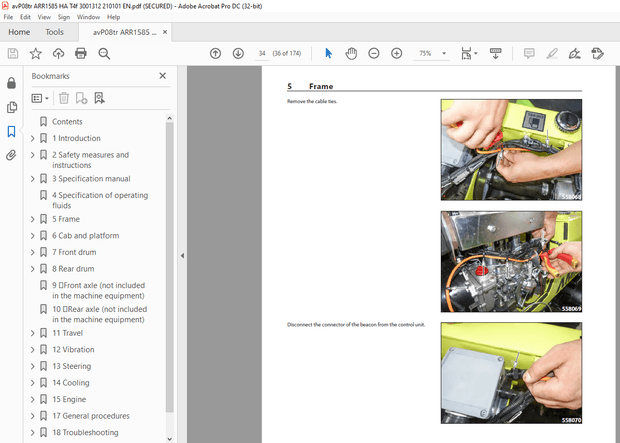This screenshot has width=620, height=443.
Task: Click the Save file icon
Action: pos(12,53)
